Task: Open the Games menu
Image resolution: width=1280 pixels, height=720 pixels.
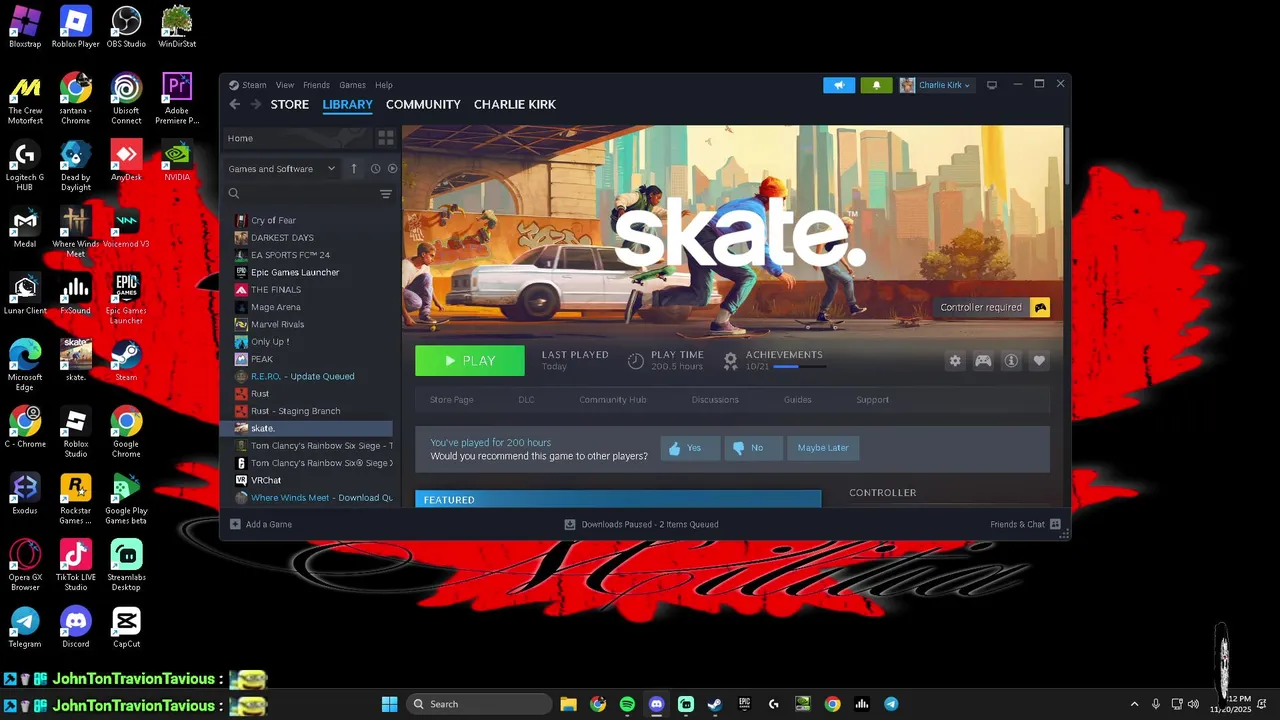Action: tap(352, 85)
